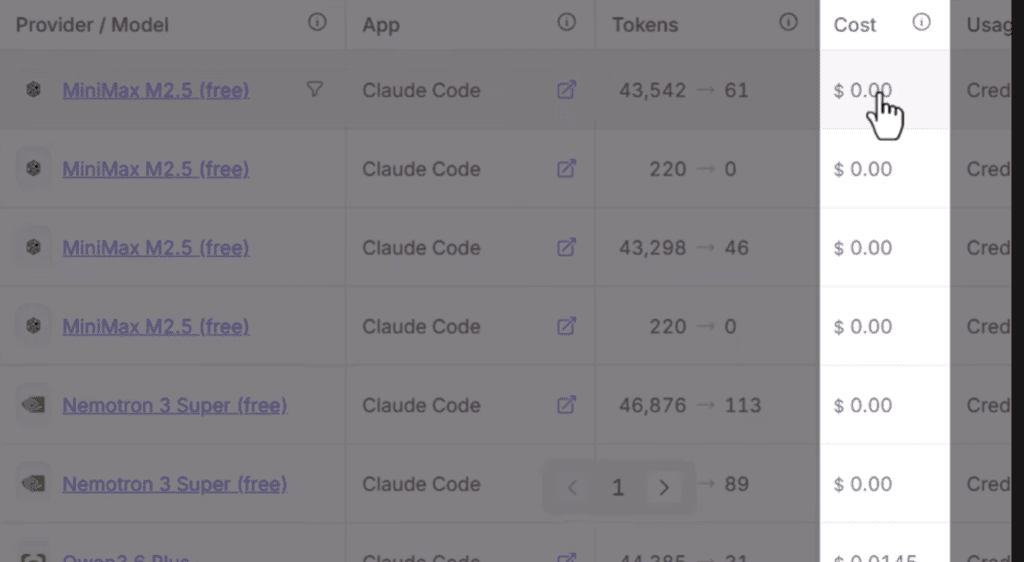
Task: Select page number 1 in pagination
Action: 618,488
